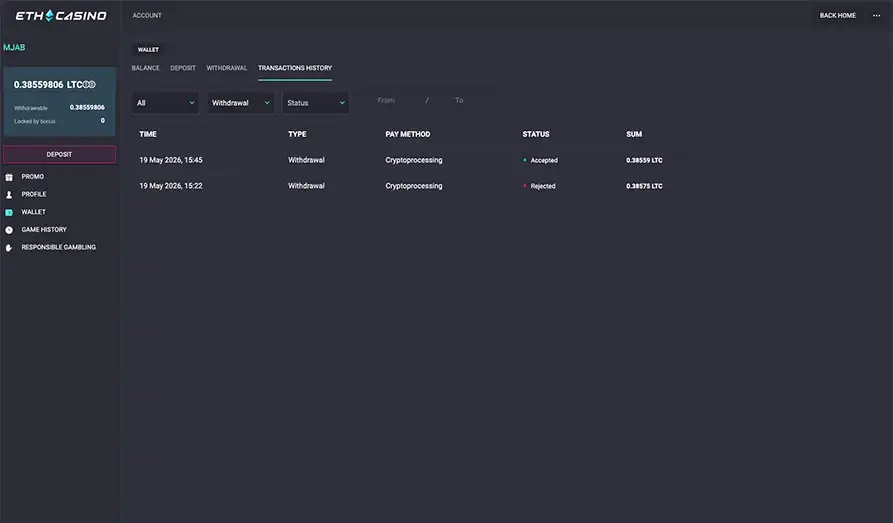
Task: Open the Withdrawal tab
Action: tap(227, 68)
